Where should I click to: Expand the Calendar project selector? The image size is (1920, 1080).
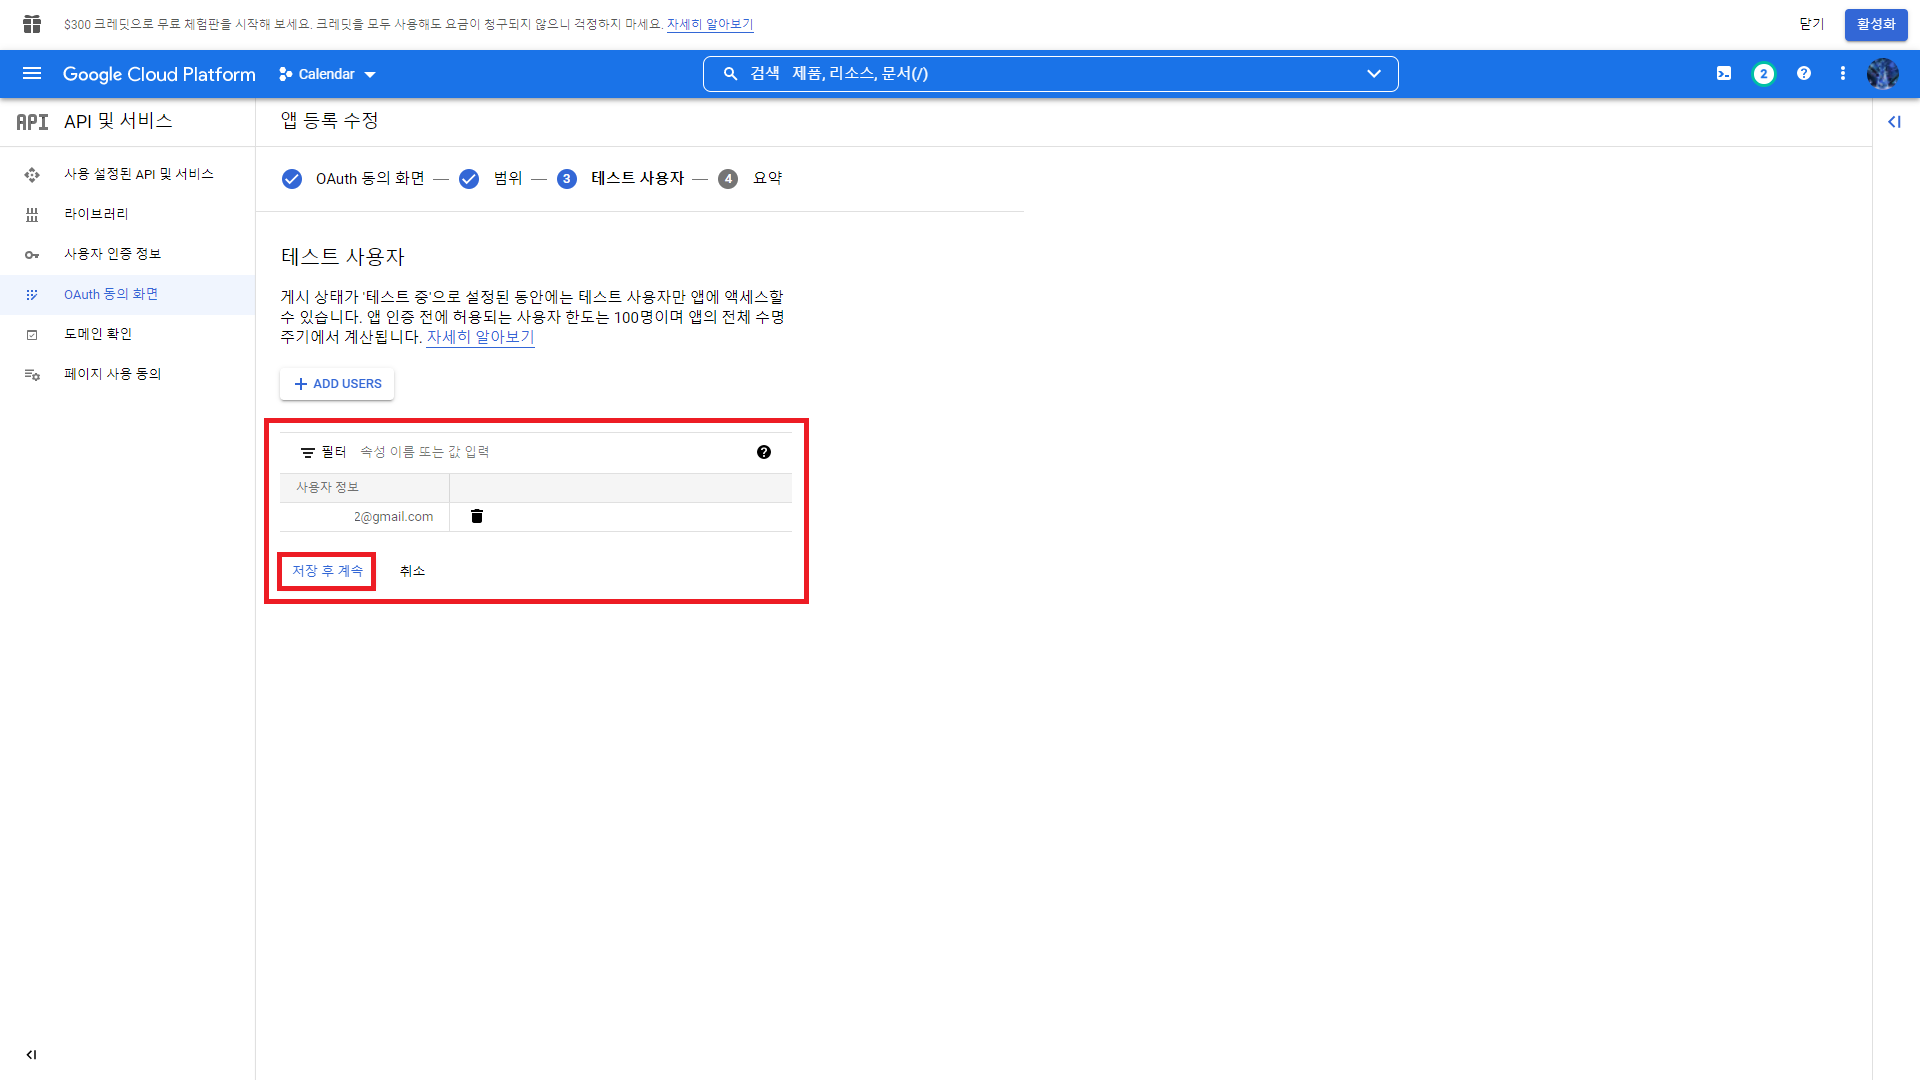pyautogui.click(x=327, y=74)
